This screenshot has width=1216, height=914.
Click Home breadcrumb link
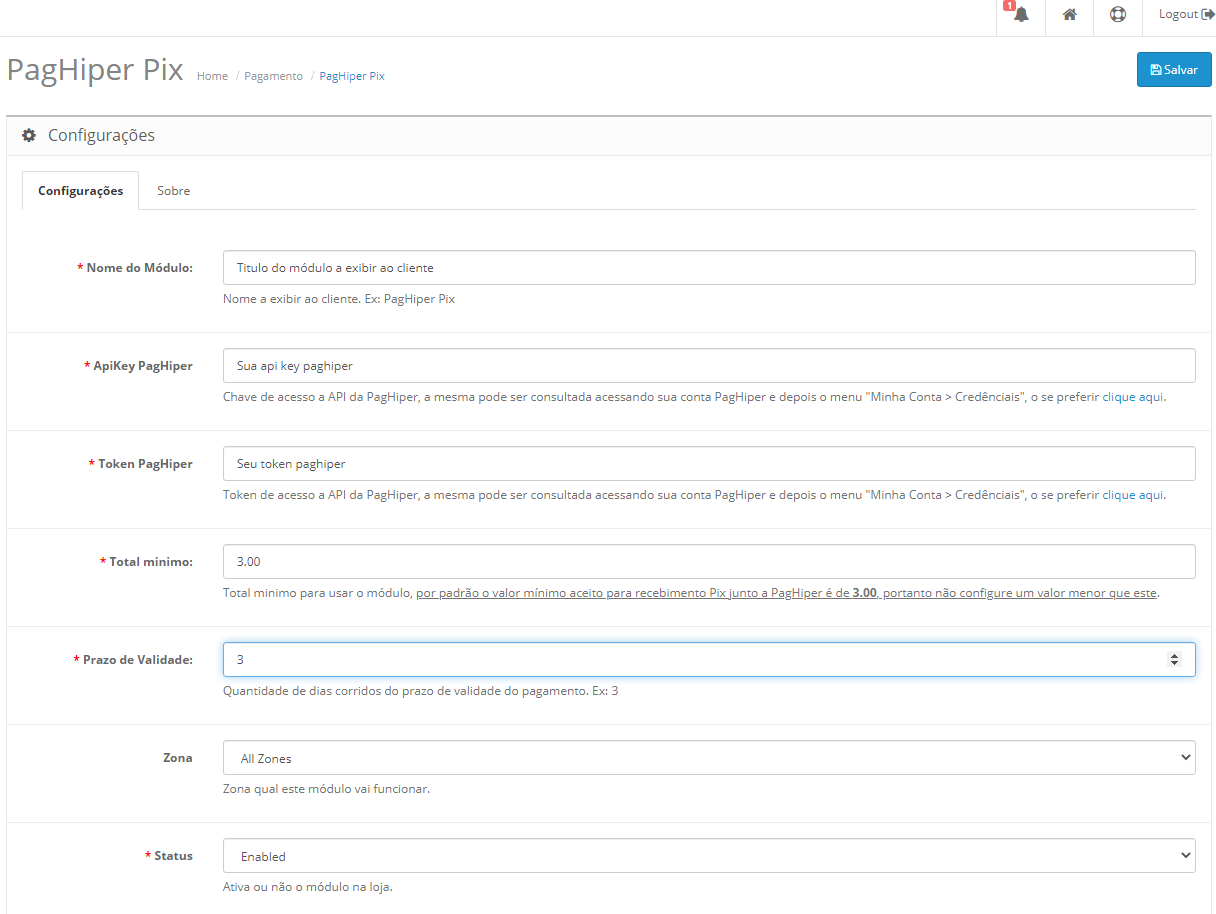pos(212,76)
